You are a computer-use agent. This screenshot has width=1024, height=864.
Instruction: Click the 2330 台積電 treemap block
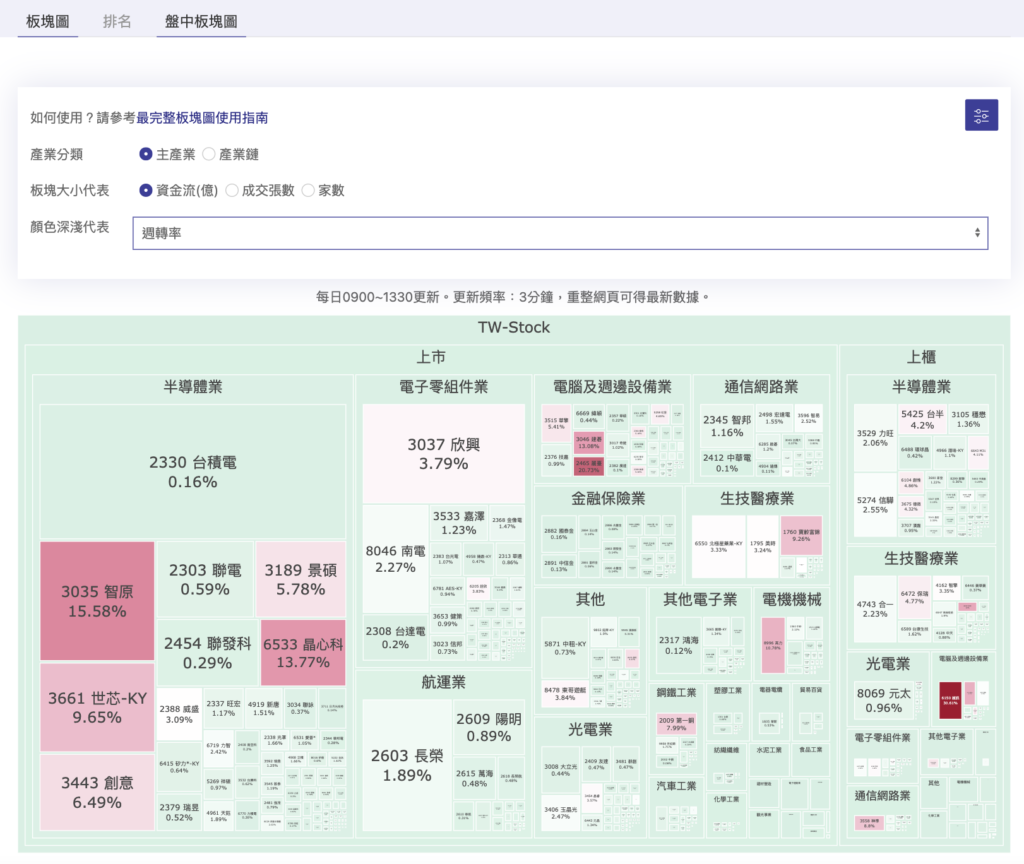point(193,472)
